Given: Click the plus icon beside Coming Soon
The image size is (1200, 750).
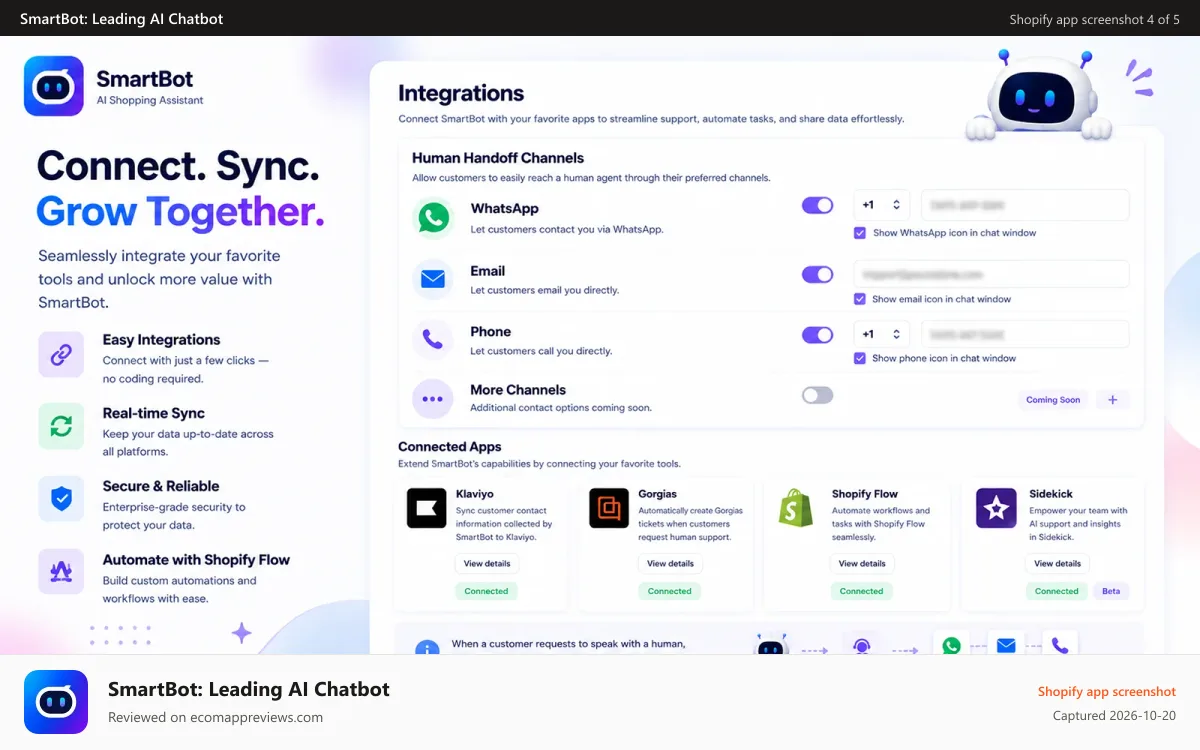Looking at the screenshot, I should click(1113, 399).
